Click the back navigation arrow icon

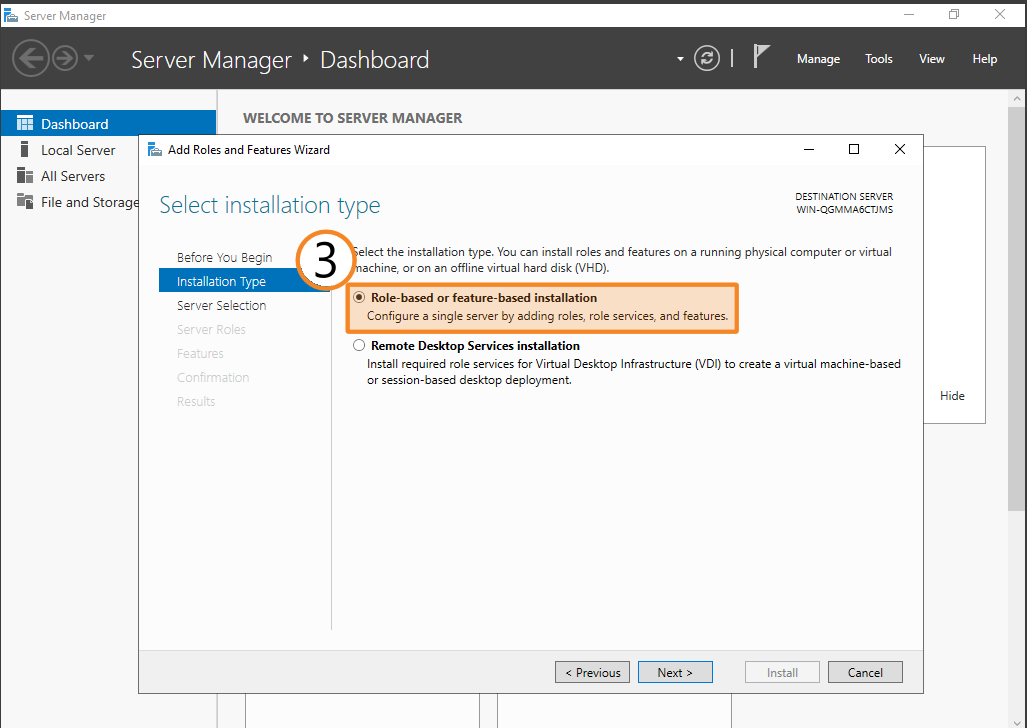31,58
